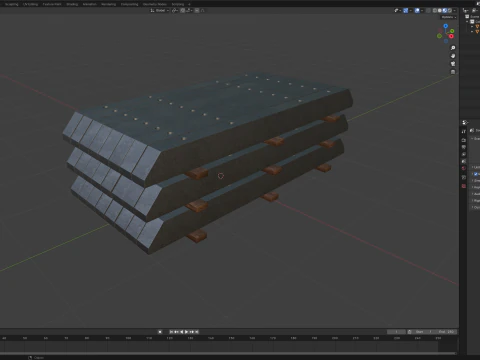Toggle proportional editing
This screenshot has height=360, width=480.
197,11
